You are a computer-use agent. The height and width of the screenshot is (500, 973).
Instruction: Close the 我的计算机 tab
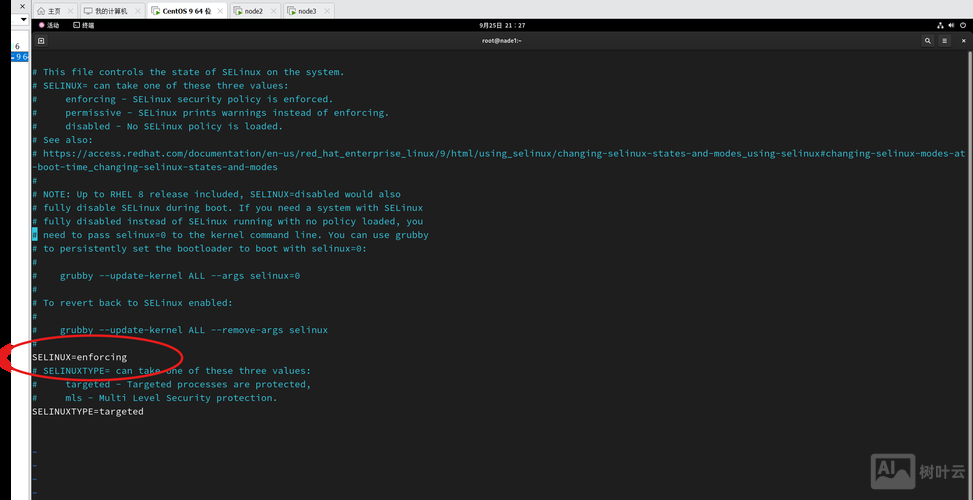138,11
